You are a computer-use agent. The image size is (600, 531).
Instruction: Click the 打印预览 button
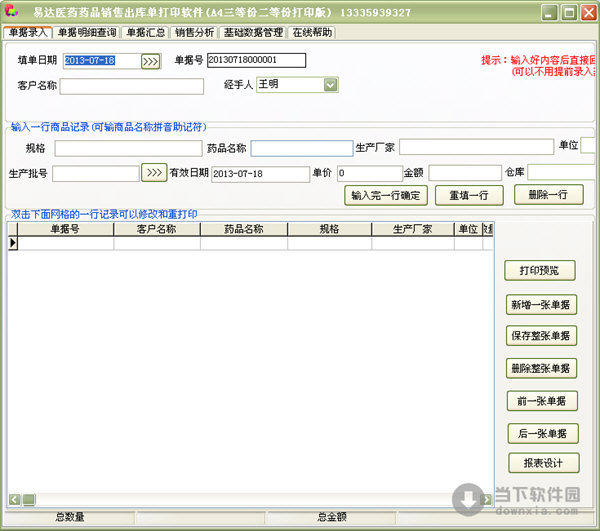pos(540,270)
